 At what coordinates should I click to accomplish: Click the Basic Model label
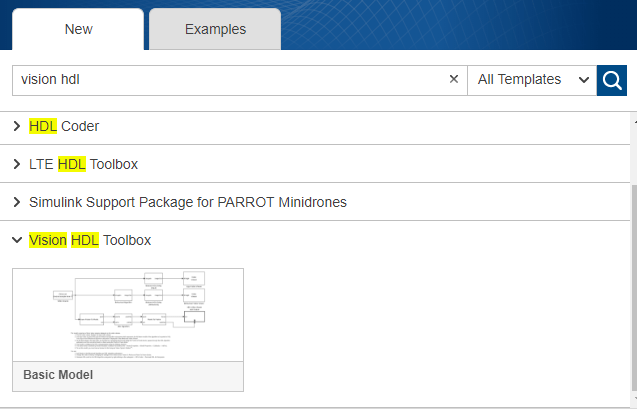pos(58,375)
